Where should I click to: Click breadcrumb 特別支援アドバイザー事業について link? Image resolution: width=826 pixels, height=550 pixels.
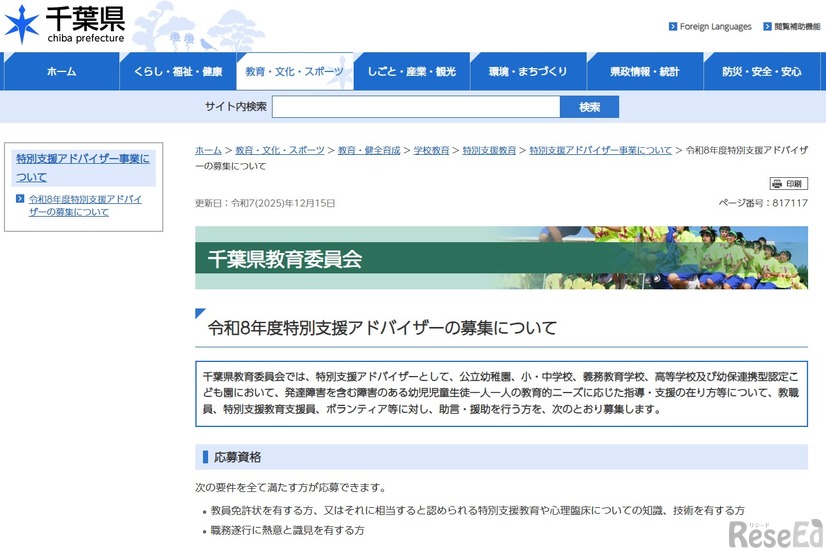601,150
